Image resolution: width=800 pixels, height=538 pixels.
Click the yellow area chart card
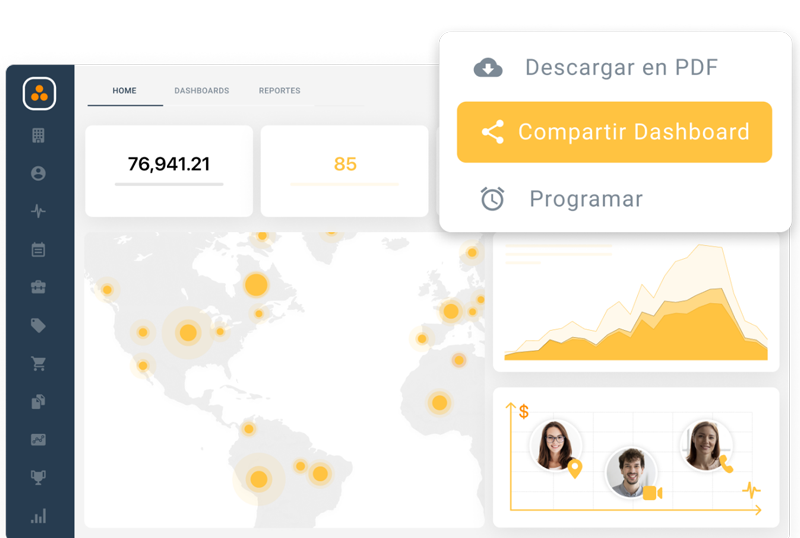636,302
